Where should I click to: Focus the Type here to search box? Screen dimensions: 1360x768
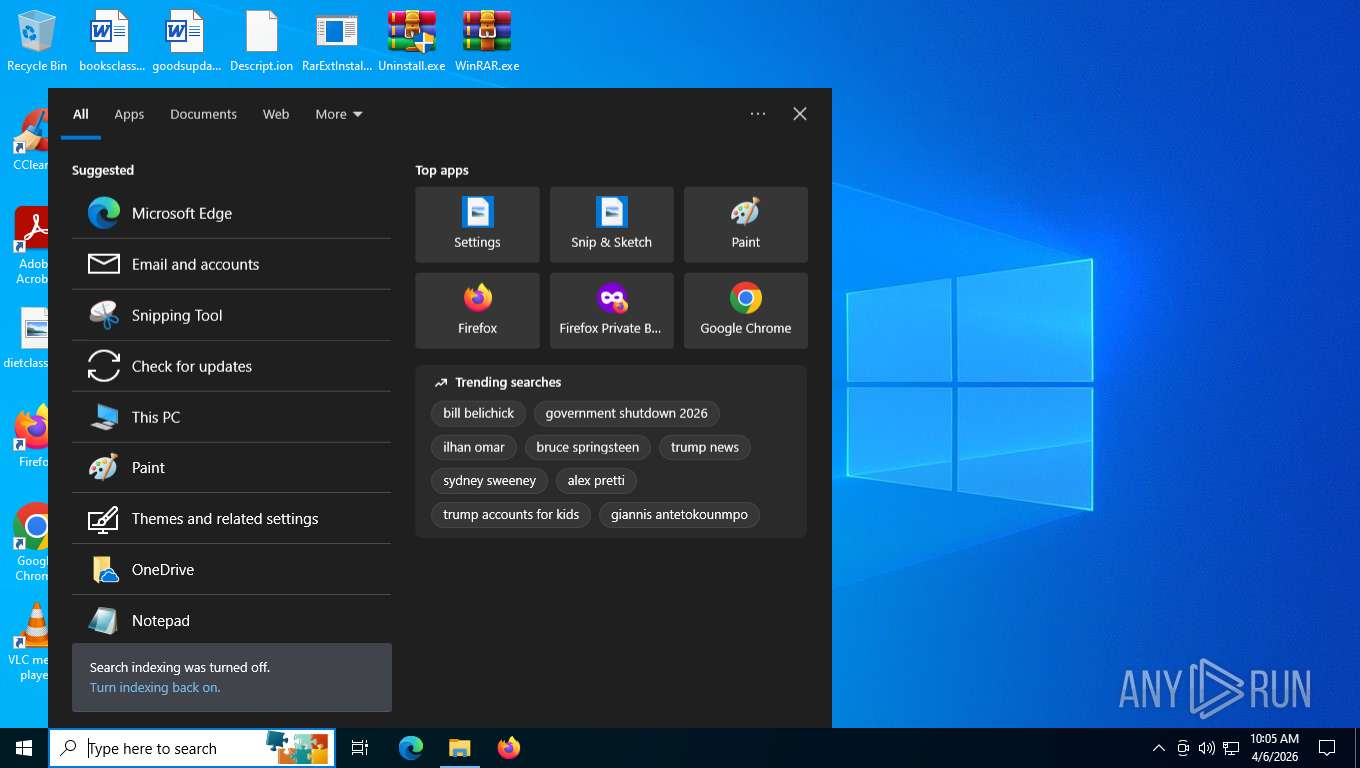[x=192, y=748]
